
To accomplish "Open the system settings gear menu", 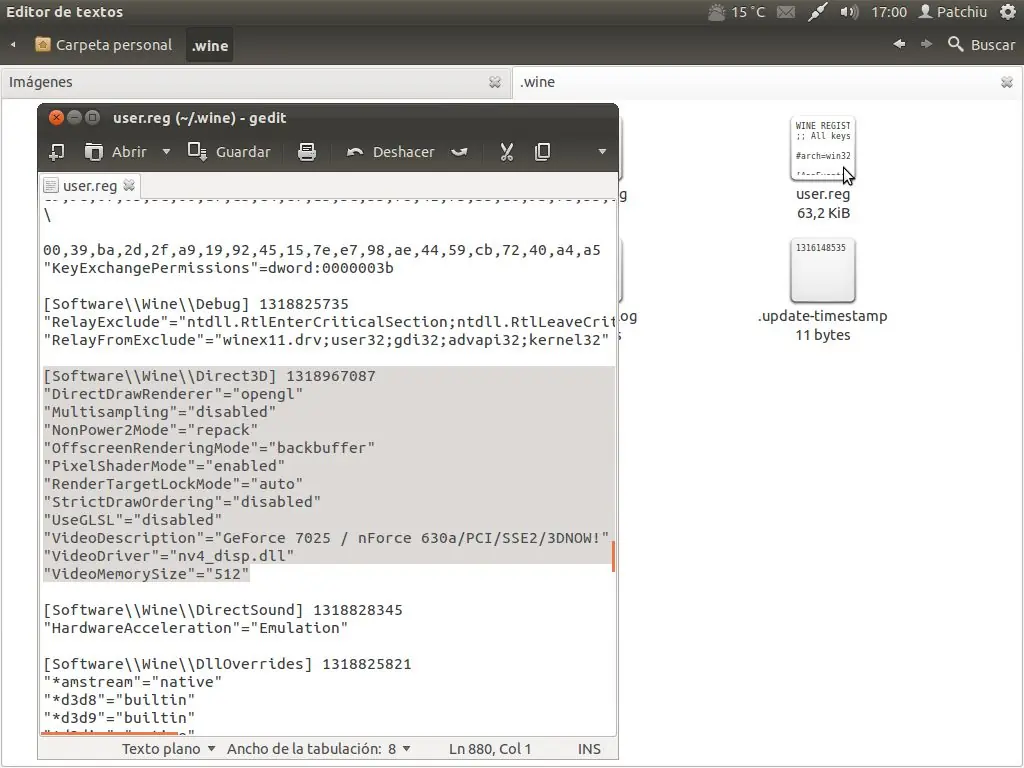I will coord(1008,12).
